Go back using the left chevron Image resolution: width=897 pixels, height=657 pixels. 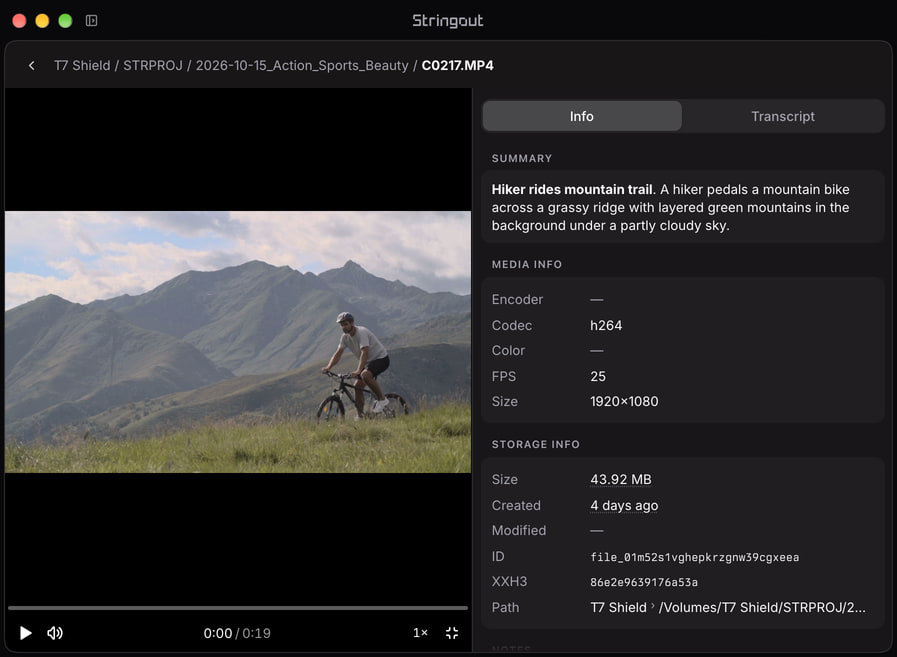click(x=31, y=66)
